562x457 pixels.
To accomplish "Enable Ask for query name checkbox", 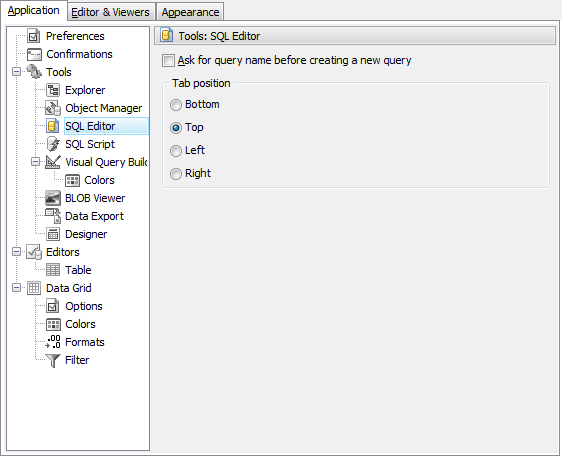I will point(168,61).
